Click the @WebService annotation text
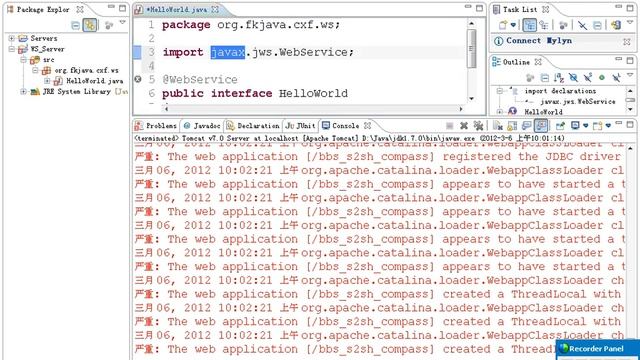 tap(200, 80)
